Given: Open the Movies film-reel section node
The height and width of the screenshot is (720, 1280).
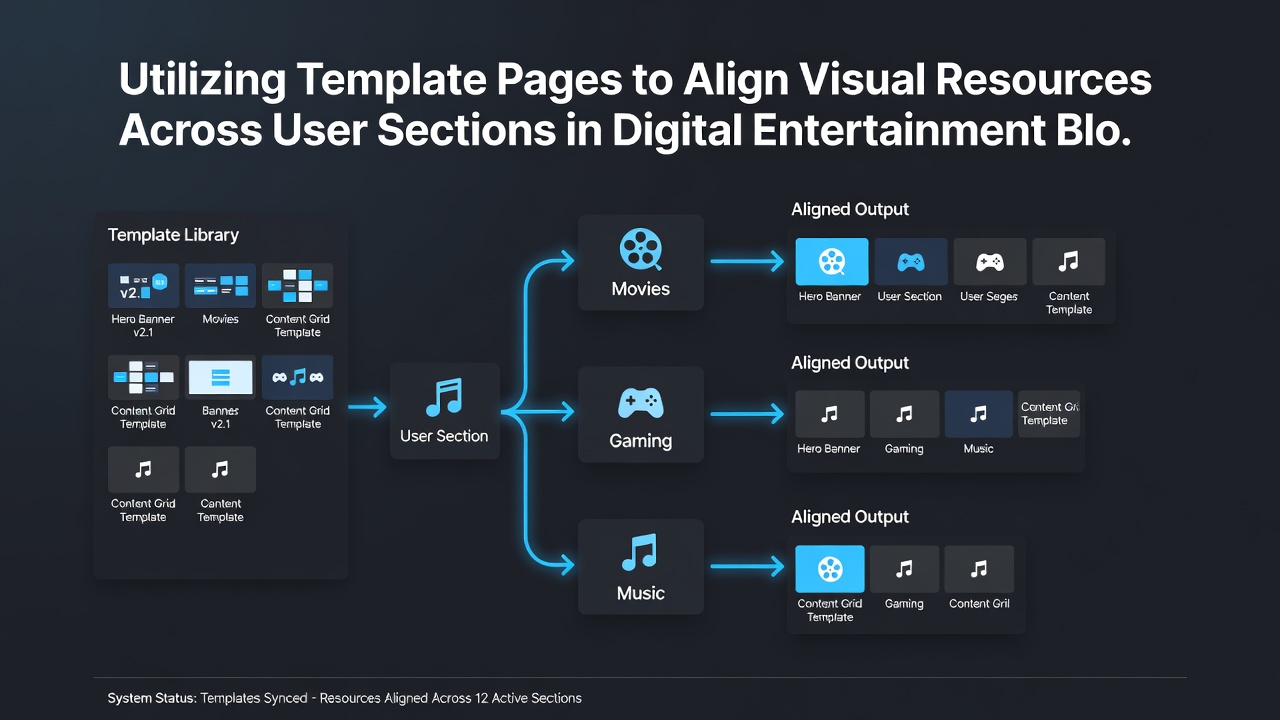Looking at the screenshot, I should [x=641, y=262].
